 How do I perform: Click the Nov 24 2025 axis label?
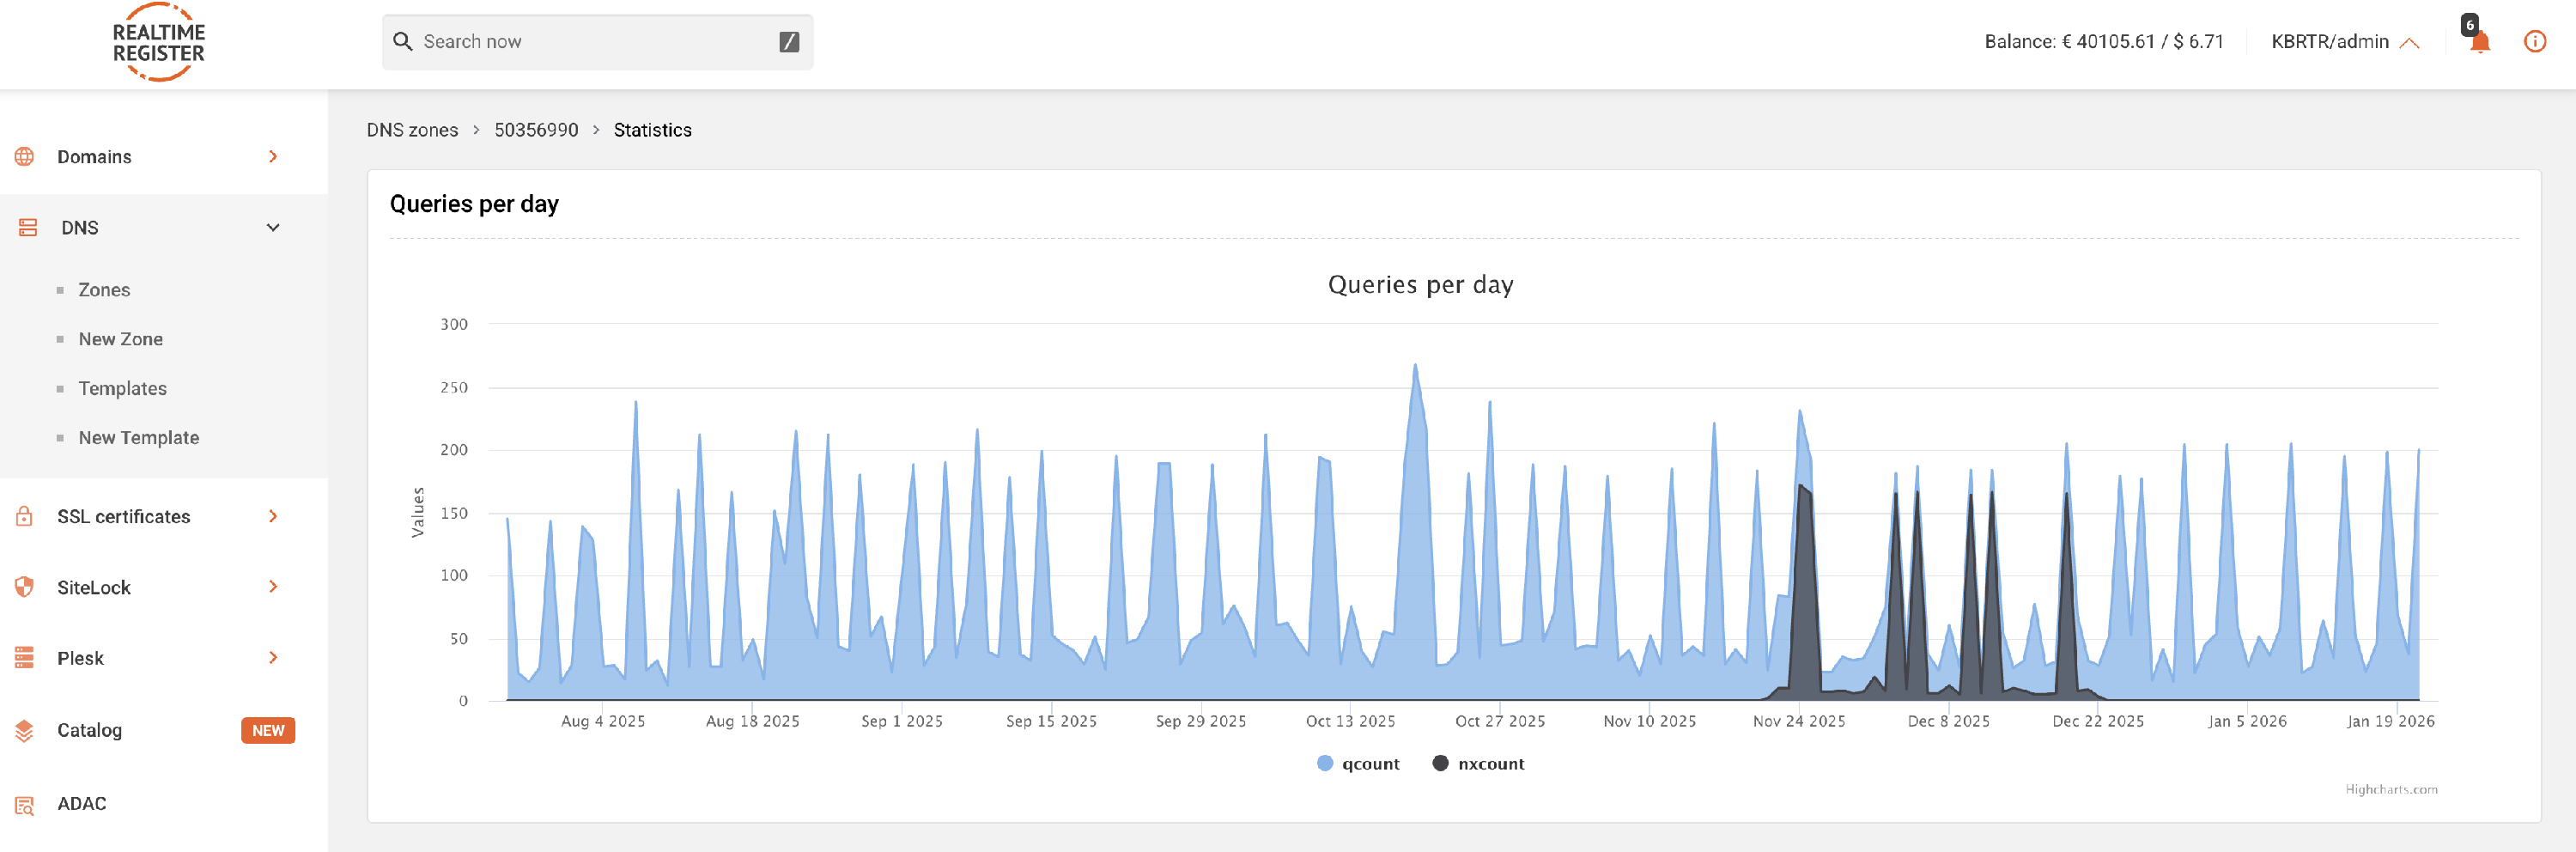[x=1799, y=722]
